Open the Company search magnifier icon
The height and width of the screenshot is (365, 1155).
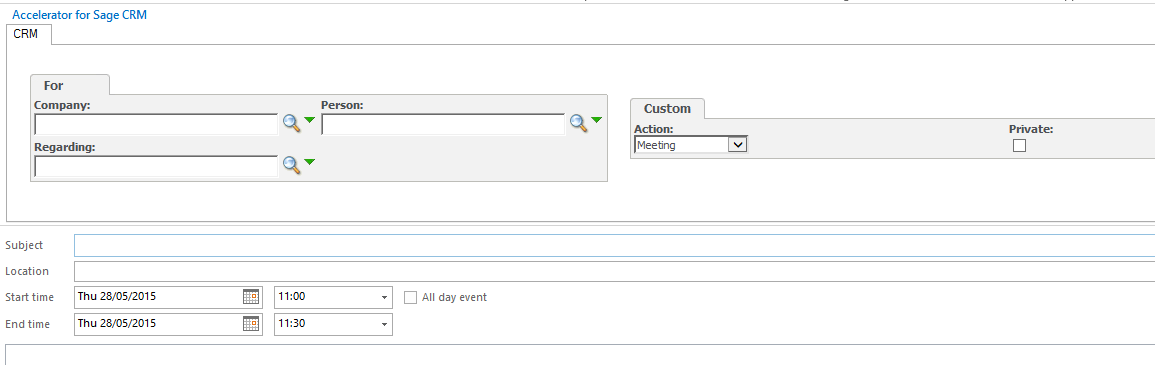292,124
